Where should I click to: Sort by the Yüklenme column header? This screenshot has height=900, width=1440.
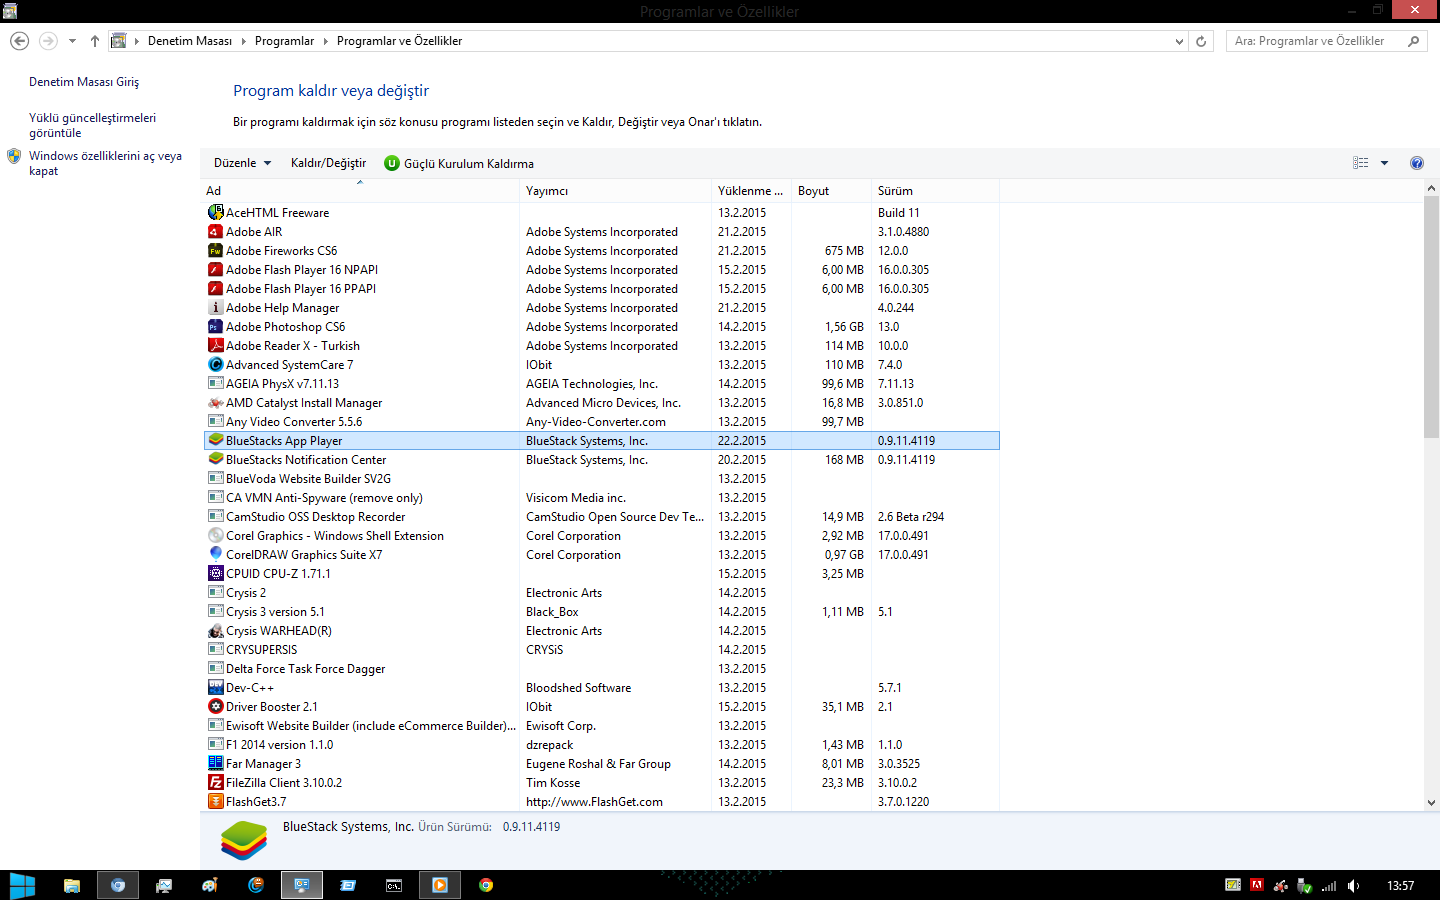point(751,191)
